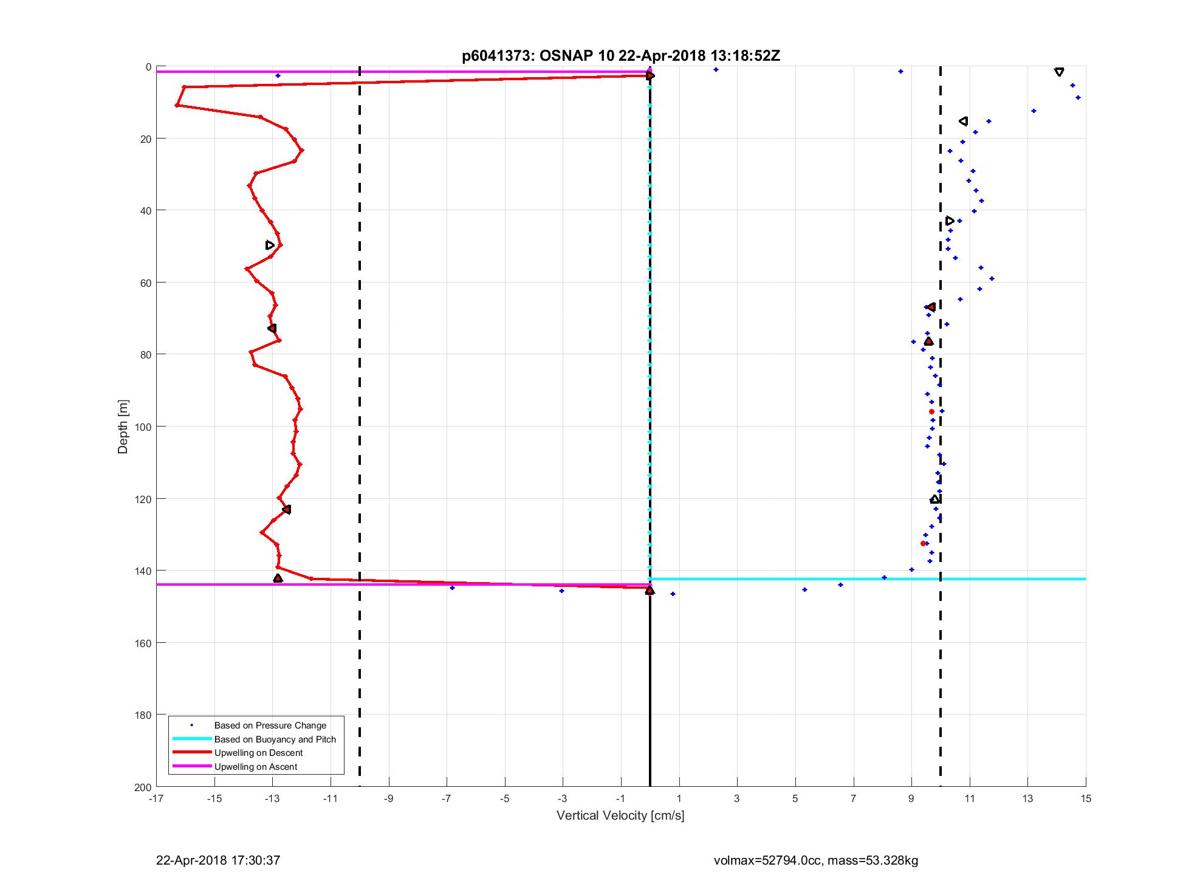This screenshot has width=1200, height=885.
Task: Click the hollow upward triangle near 120 m on right
Action: [x=935, y=499]
